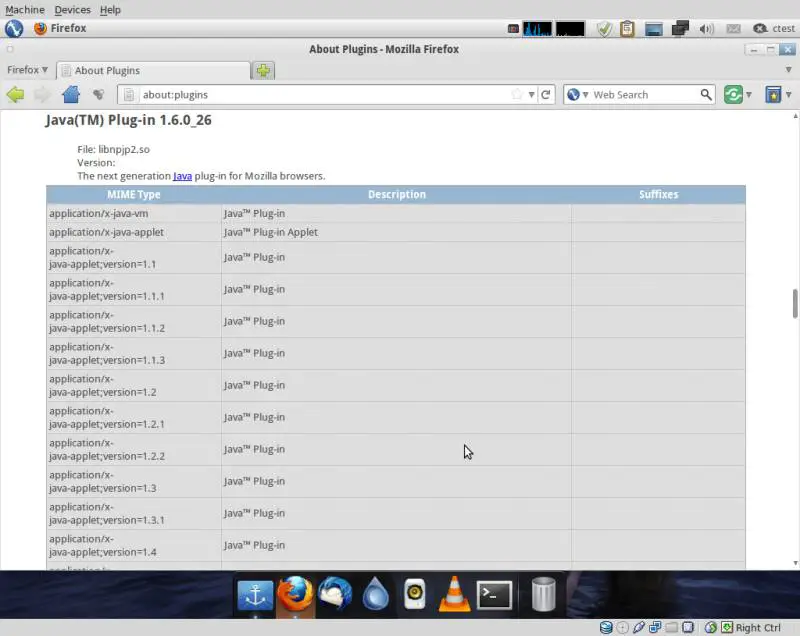
Task: Open the address bar history dropdown arrow
Action: 531,94
